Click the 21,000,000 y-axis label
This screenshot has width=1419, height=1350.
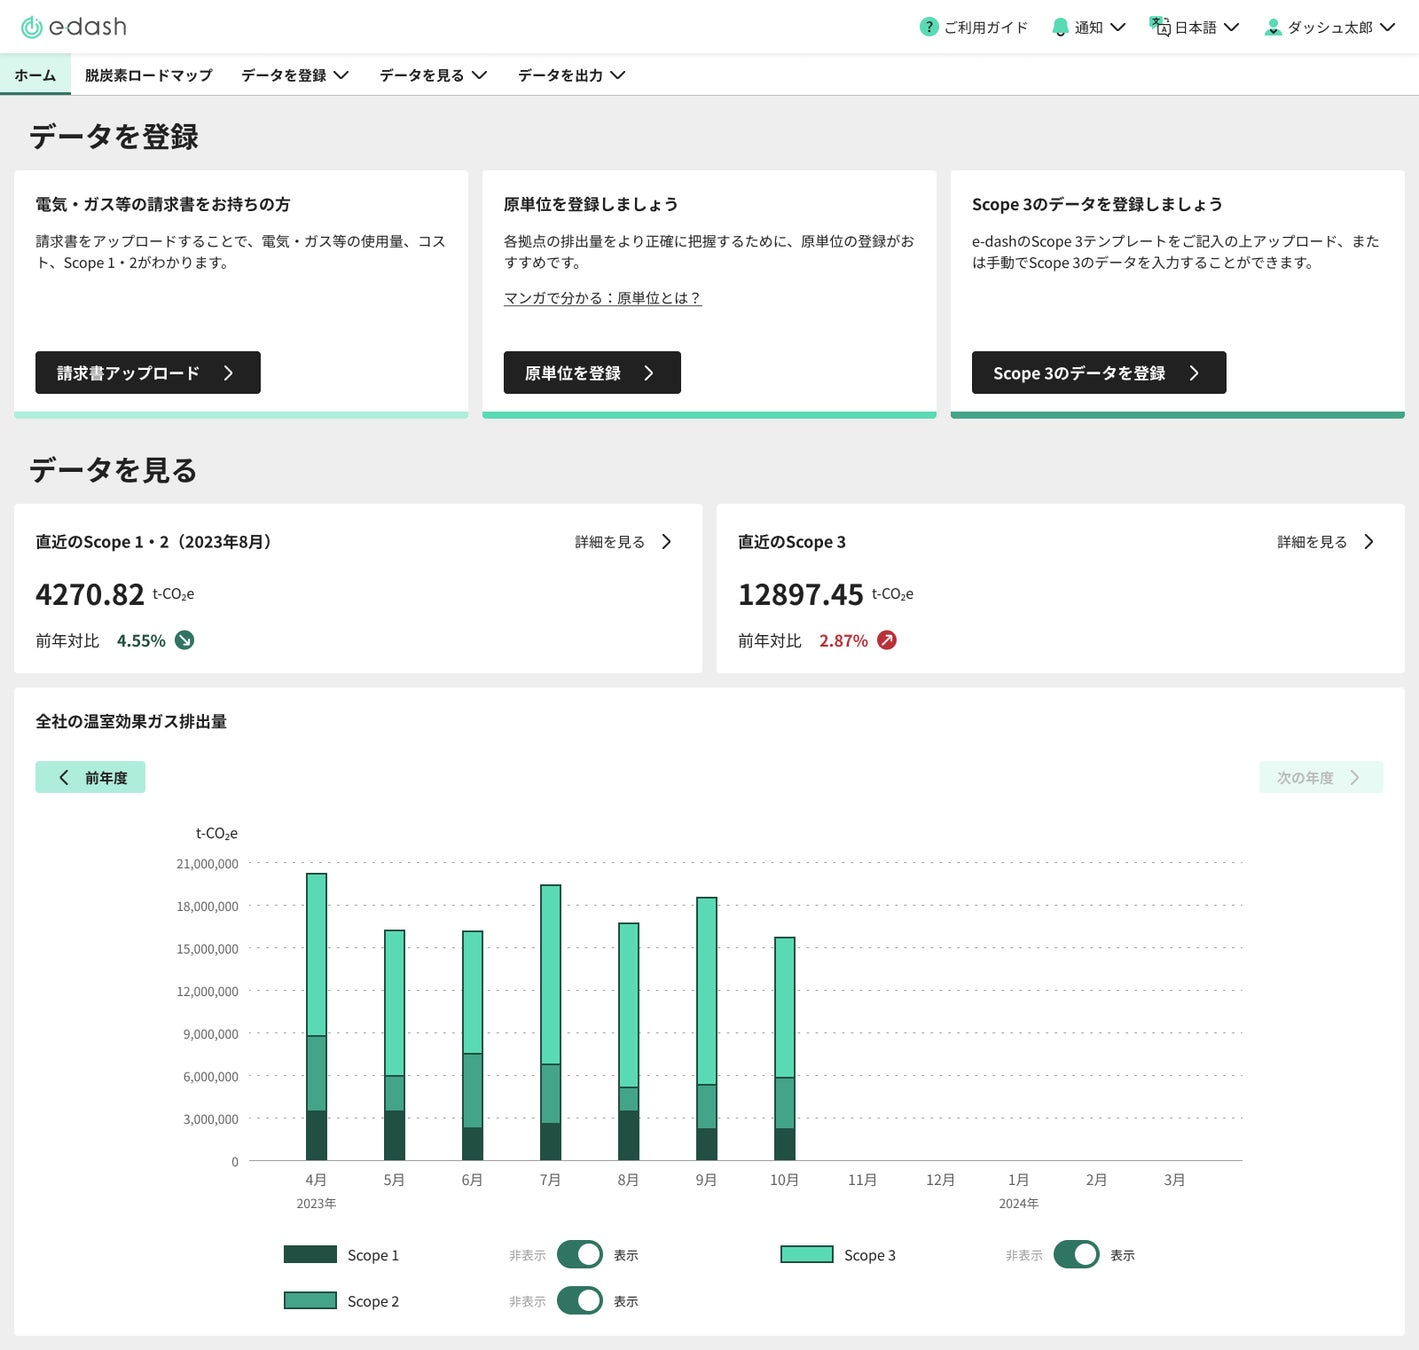(x=207, y=863)
